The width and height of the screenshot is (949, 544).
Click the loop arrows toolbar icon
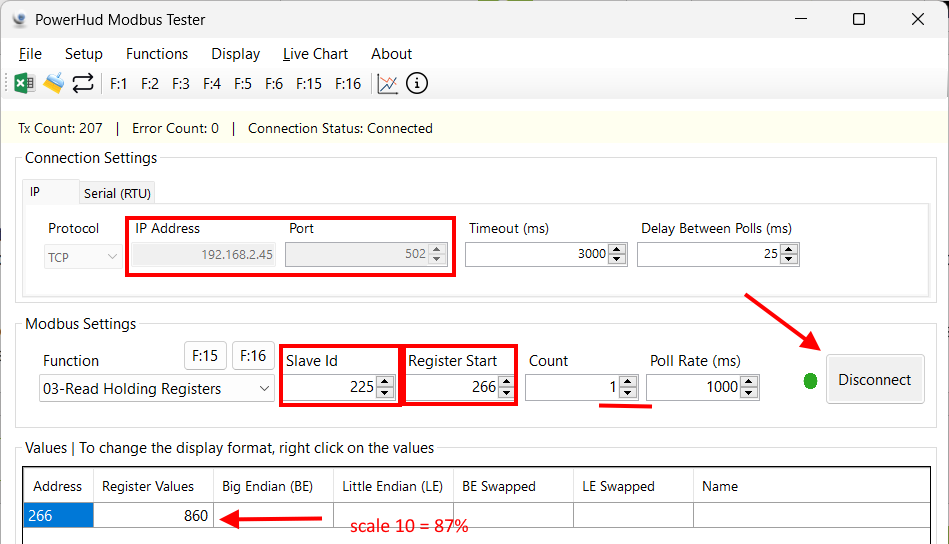pyautogui.click(x=83, y=84)
